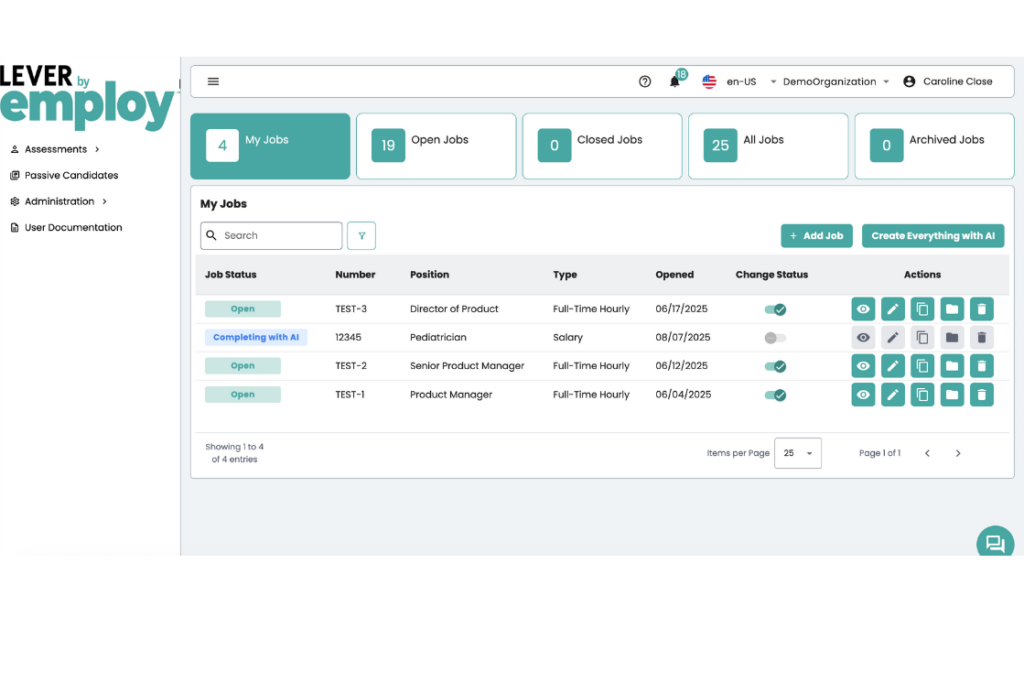Archive the Senior Product Manager job
This screenshot has height=693, width=1024.
[x=952, y=366]
